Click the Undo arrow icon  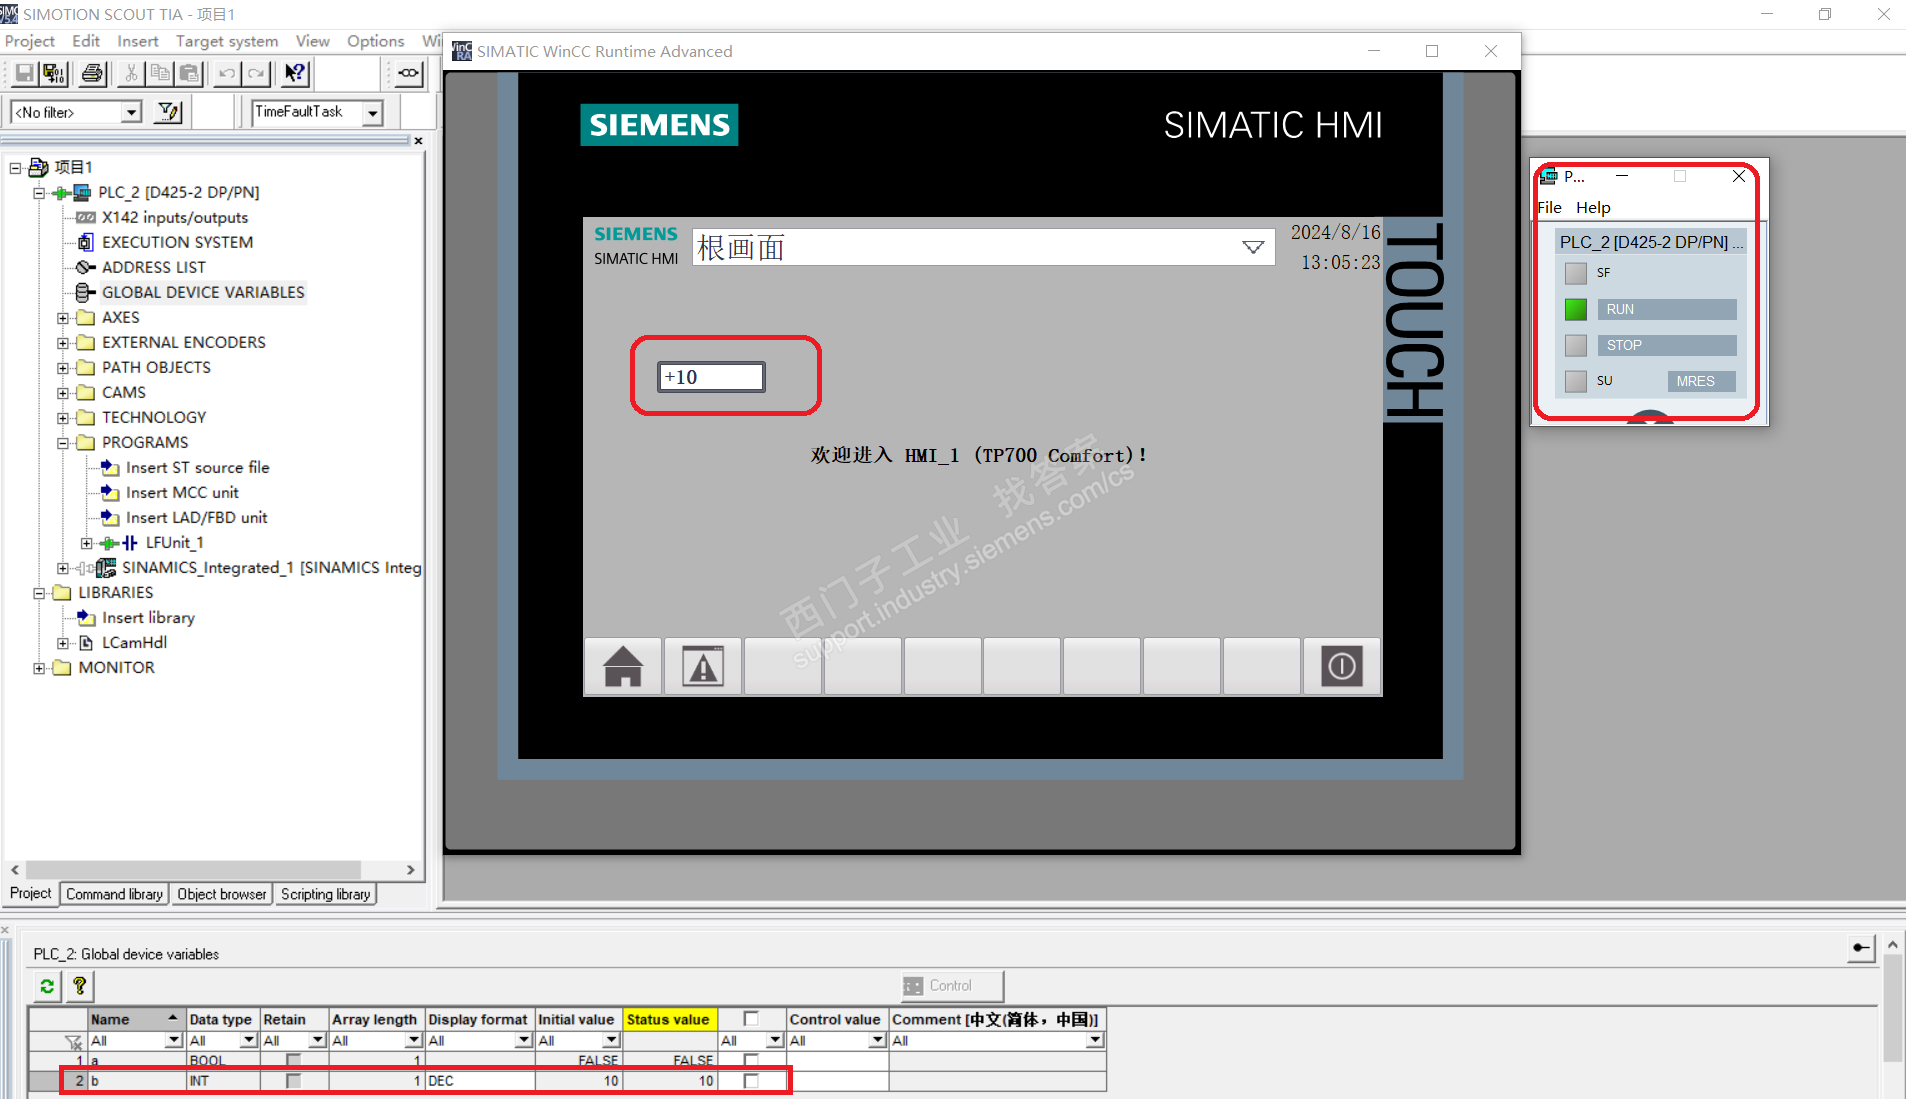pyautogui.click(x=227, y=73)
